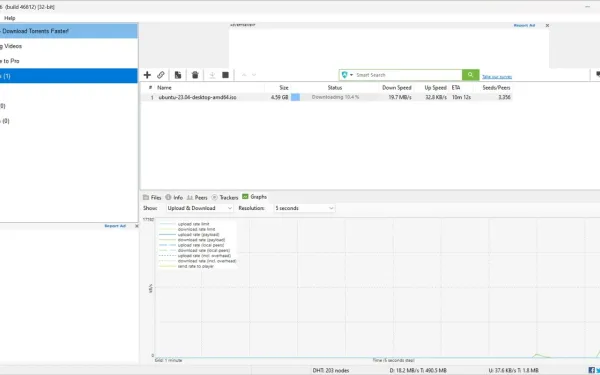Open the Help menu
Screen dimensions: 600x375
coord(10,18)
